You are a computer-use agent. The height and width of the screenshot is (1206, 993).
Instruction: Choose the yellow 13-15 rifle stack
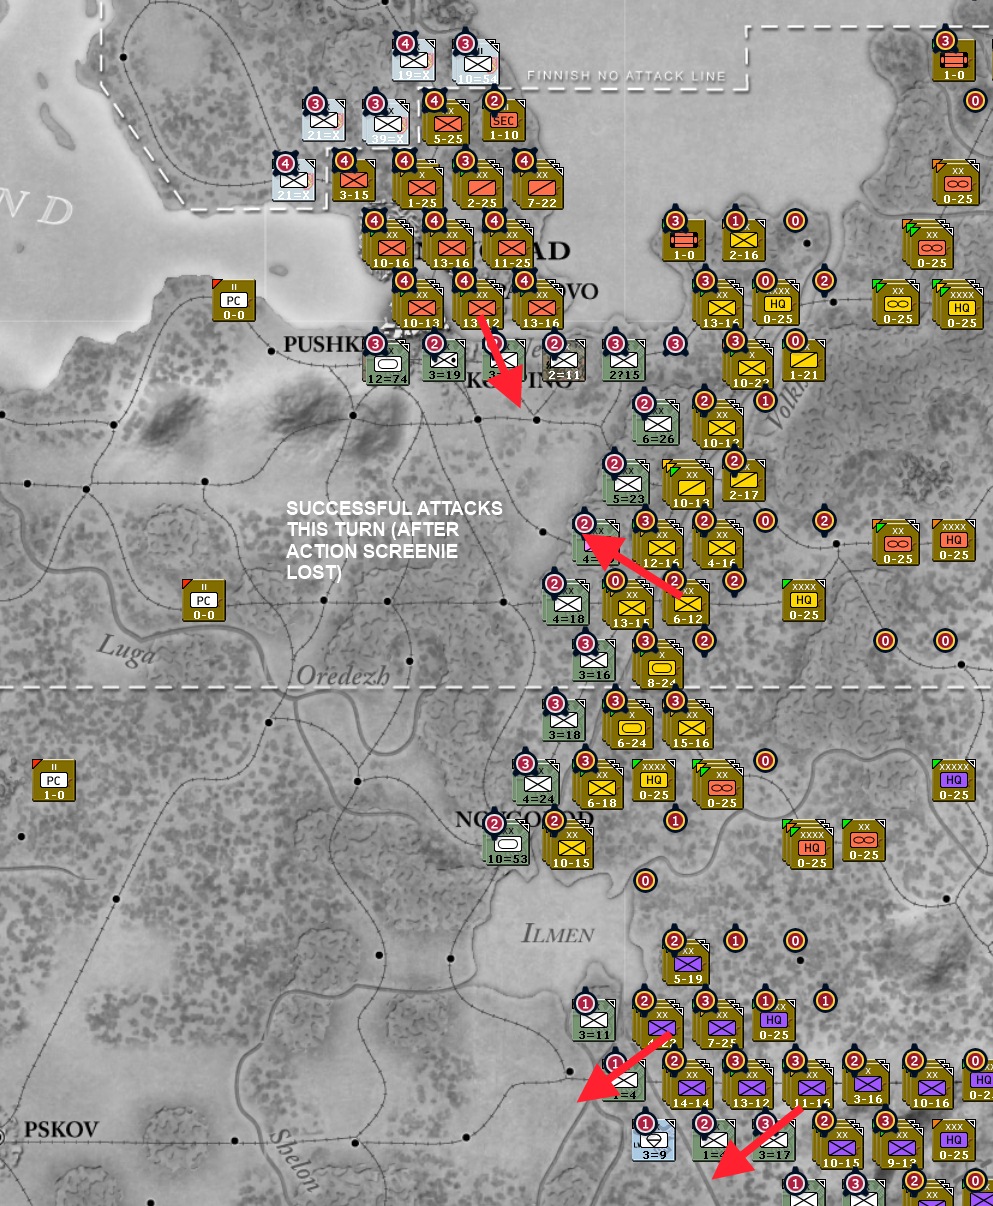629,603
